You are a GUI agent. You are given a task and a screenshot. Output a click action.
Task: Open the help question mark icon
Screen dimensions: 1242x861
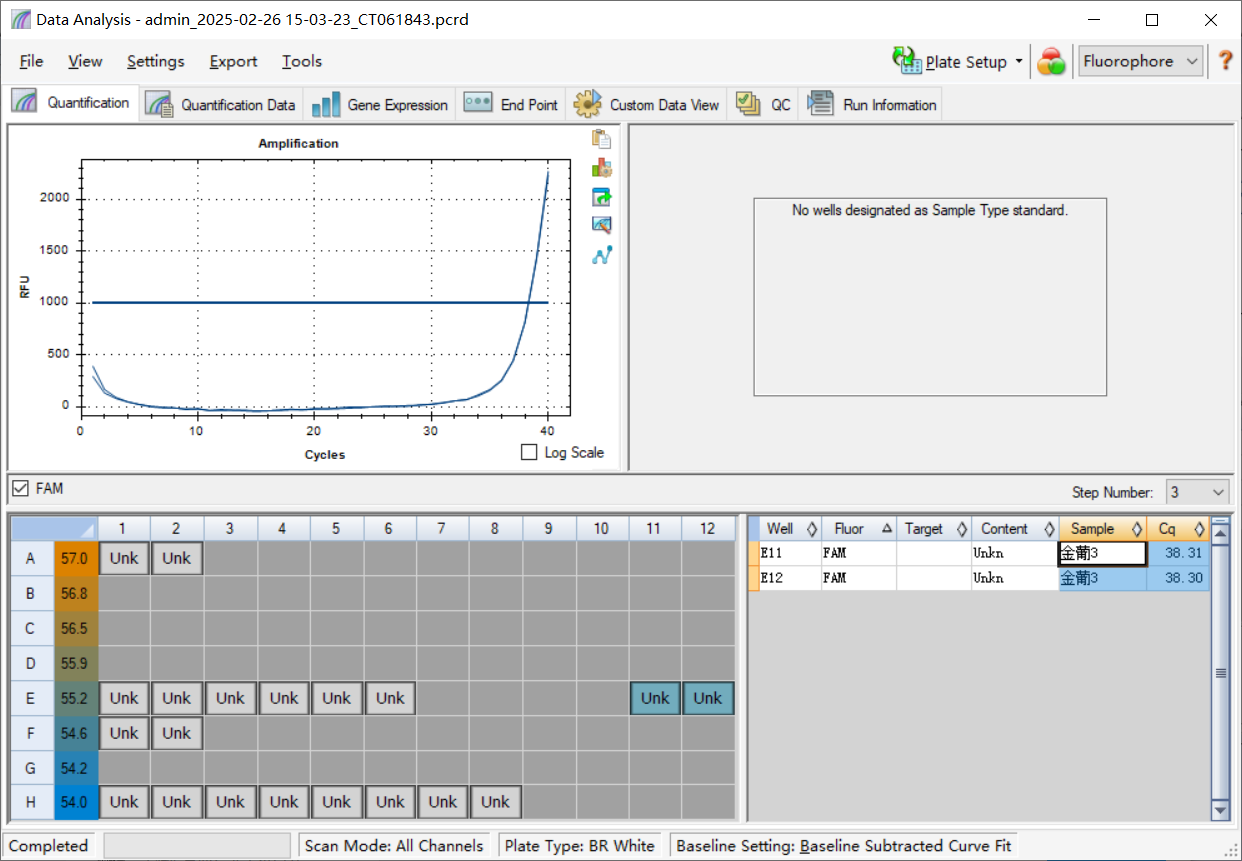(1225, 61)
